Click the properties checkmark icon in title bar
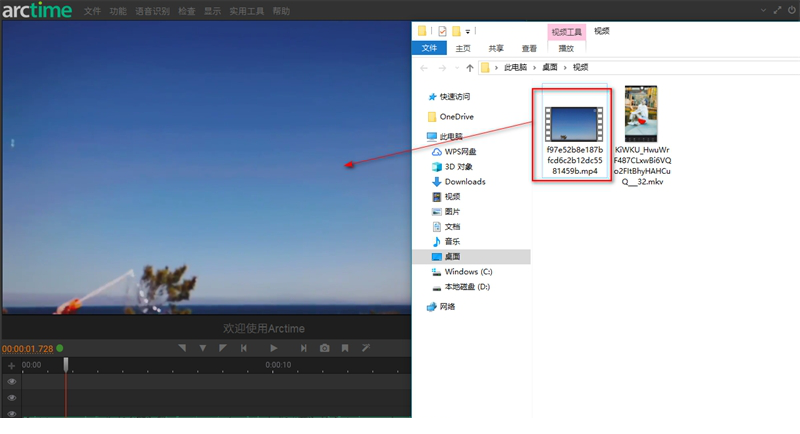Image resolution: width=800 pixels, height=434 pixels. click(x=442, y=32)
